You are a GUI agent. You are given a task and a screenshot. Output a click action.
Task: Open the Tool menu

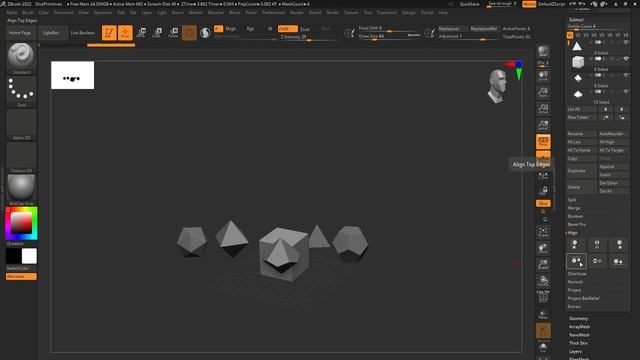pyautogui.click(x=368, y=13)
